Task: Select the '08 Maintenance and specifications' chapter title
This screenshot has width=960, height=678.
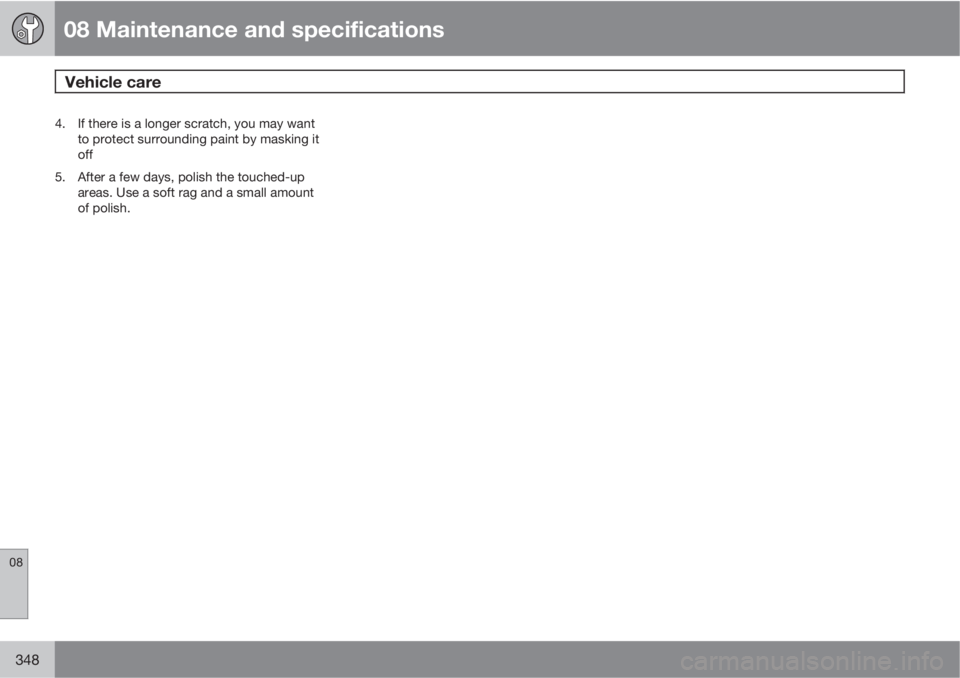Action: [x=253, y=29]
